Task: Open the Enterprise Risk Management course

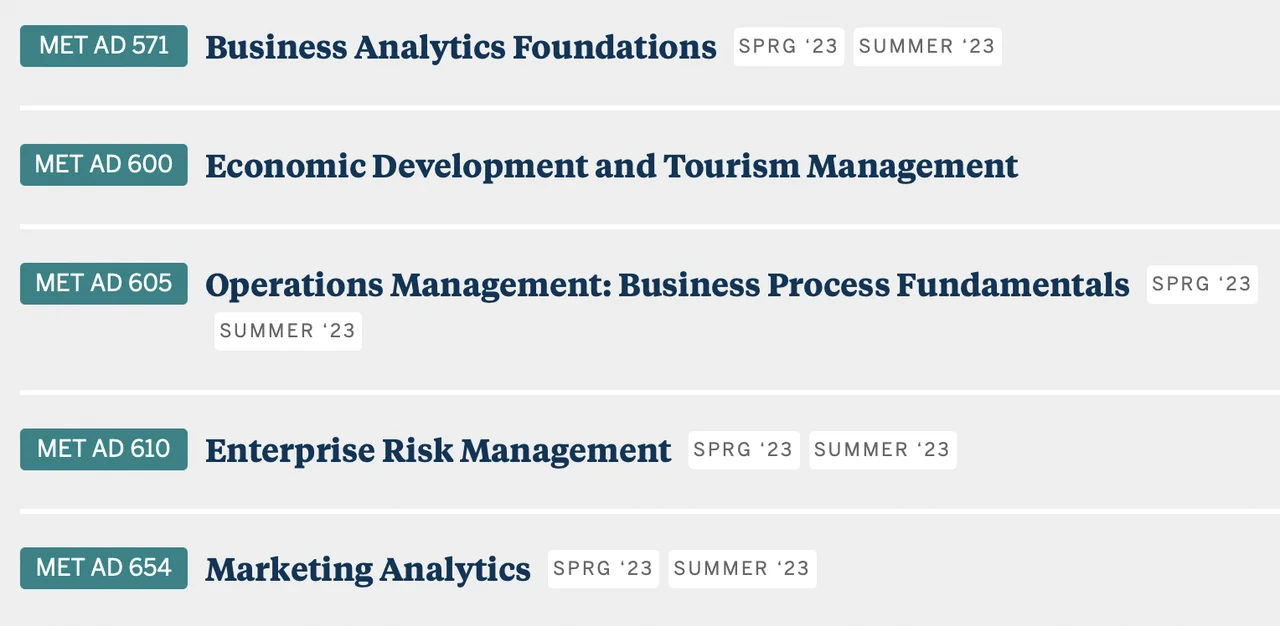Action: pyautogui.click(x=438, y=450)
